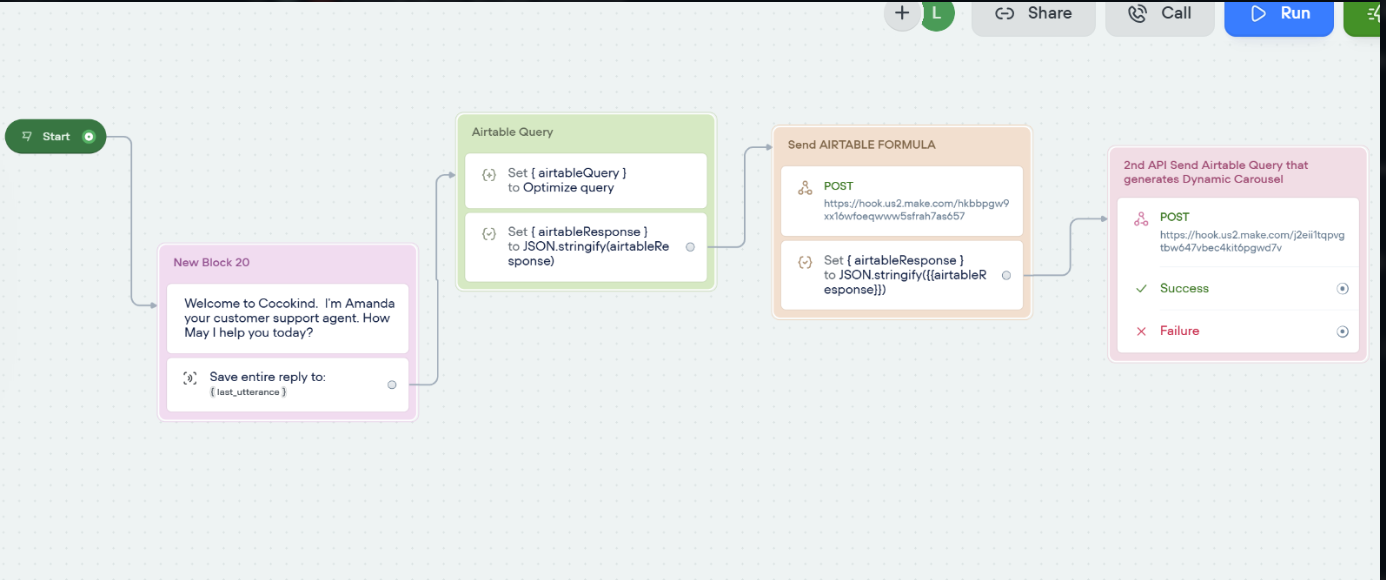Click the Start node's output port
This screenshot has height=580, width=1386.
pos(89,136)
